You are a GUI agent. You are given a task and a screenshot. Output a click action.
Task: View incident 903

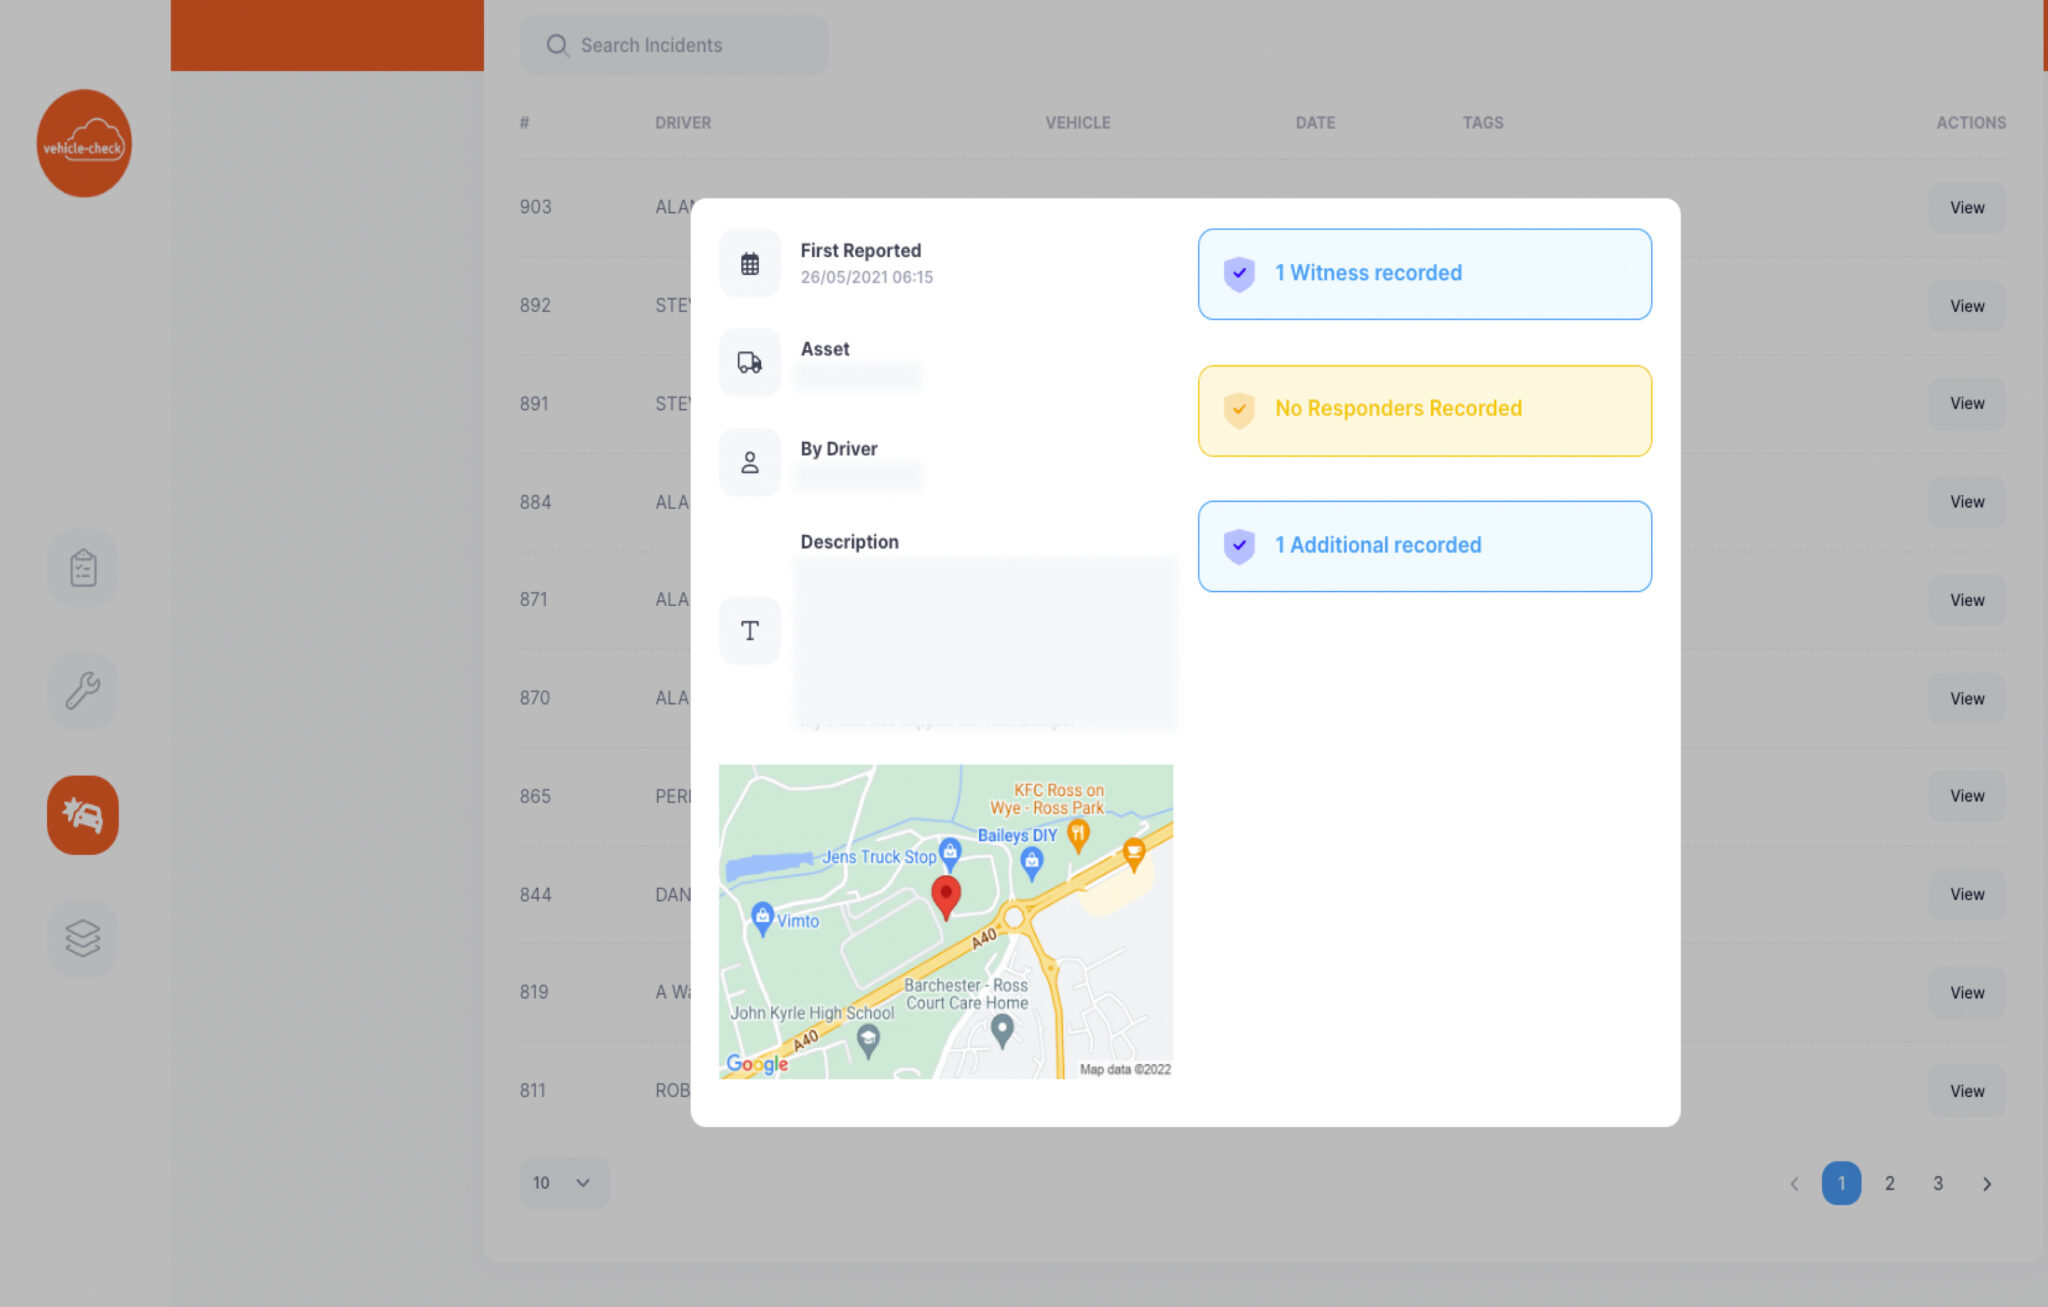(1967, 208)
